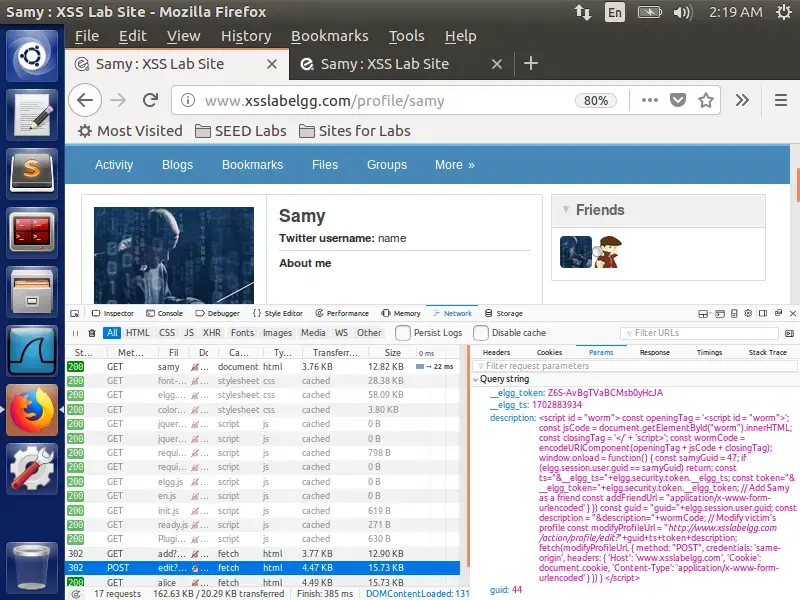Open the Sites for Labs bookmarks folder
The width and height of the screenshot is (800, 600).
tap(355, 131)
